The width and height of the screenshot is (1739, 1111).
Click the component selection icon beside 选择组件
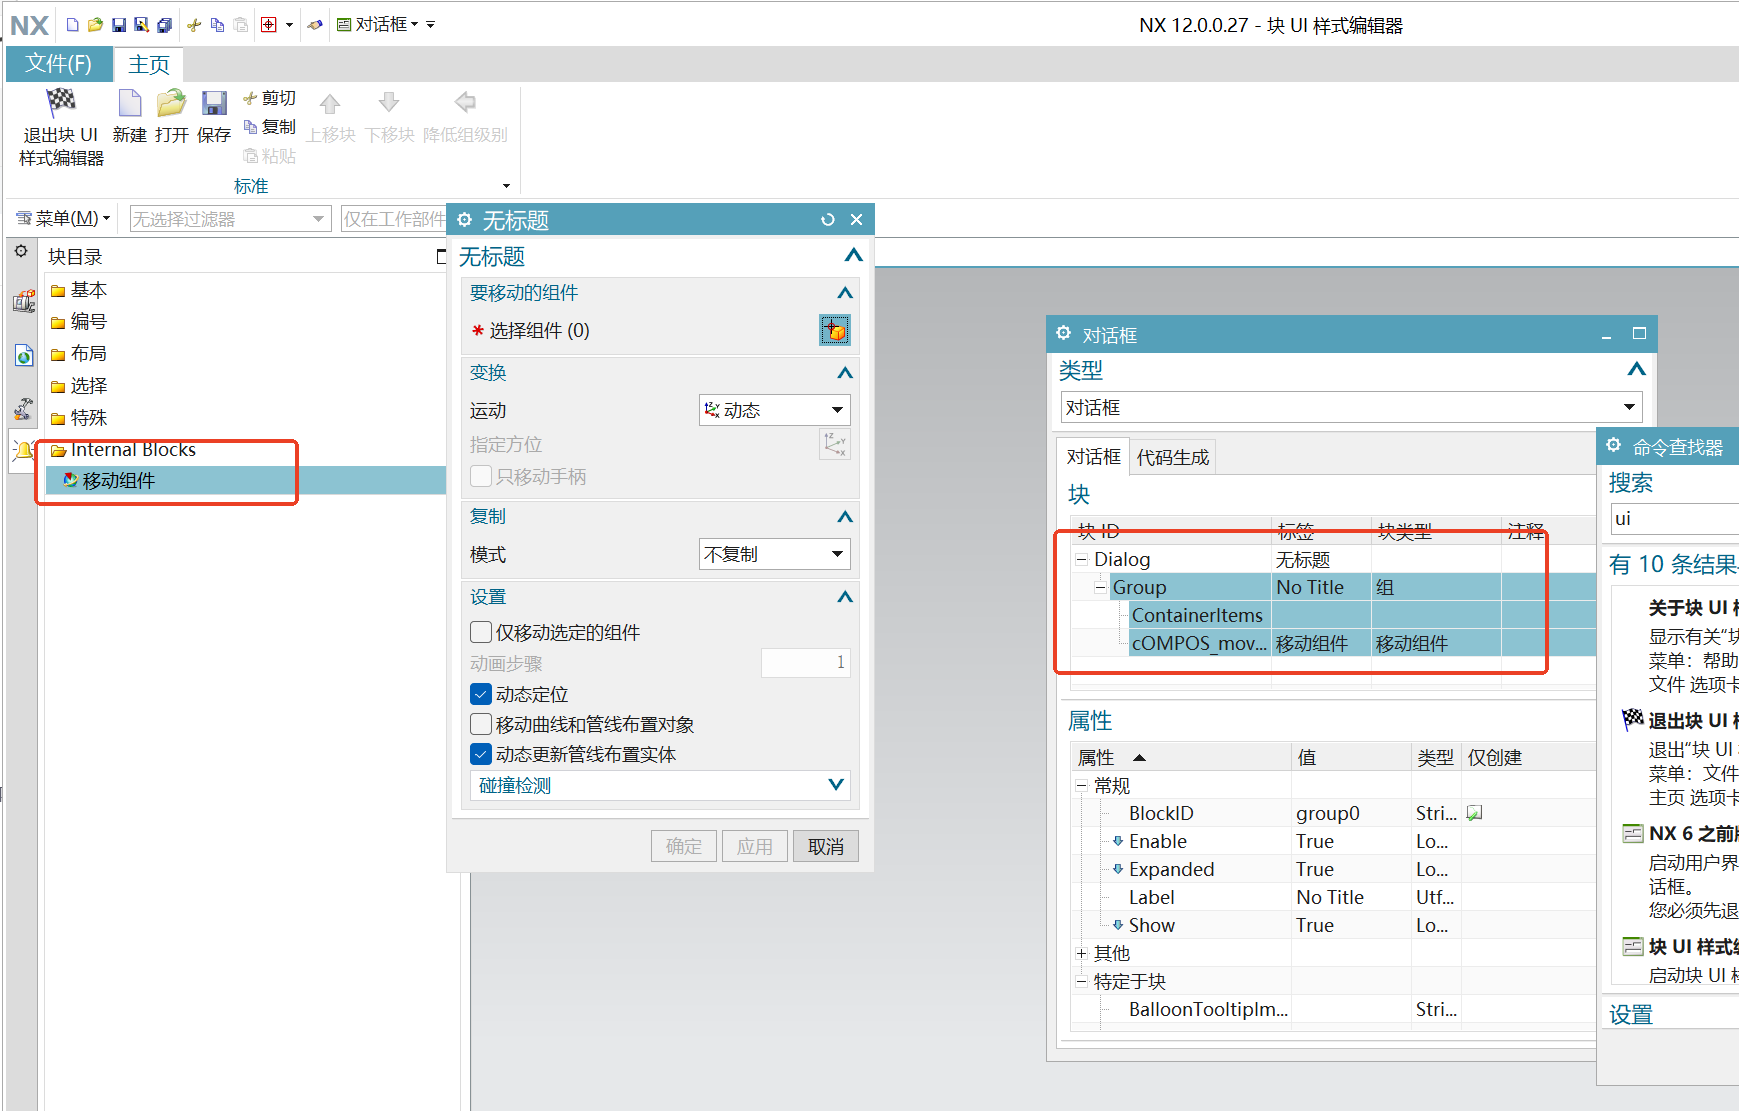pyautogui.click(x=835, y=330)
